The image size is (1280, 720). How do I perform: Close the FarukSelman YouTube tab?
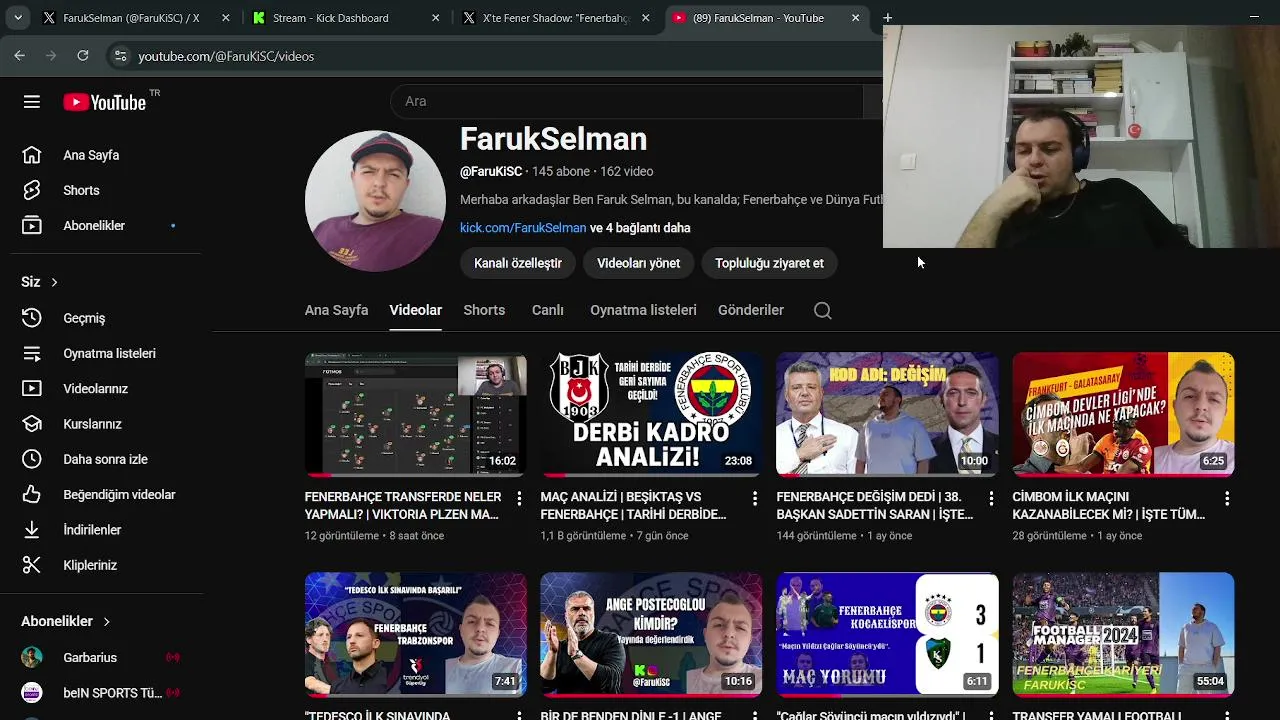(x=855, y=18)
